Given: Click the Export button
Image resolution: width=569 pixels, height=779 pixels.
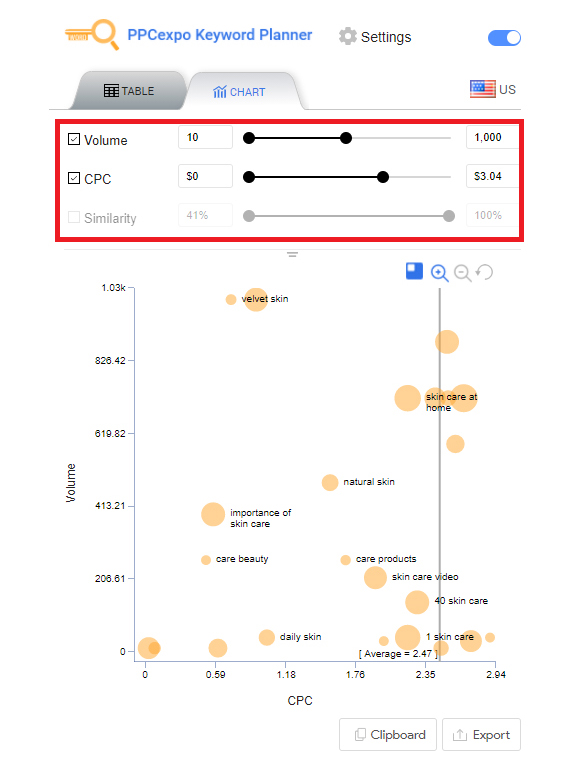Looking at the screenshot, I should coord(481,734).
